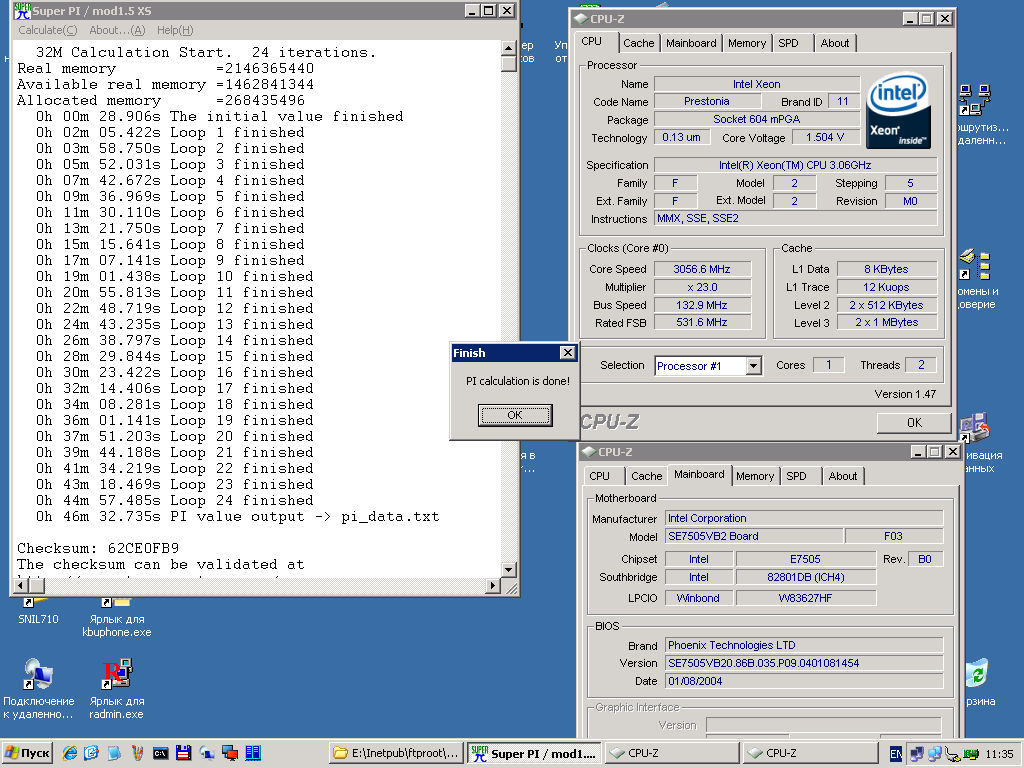Select the Recycle Bin desktop icon
This screenshot has height=768, width=1024.
click(977, 673)
